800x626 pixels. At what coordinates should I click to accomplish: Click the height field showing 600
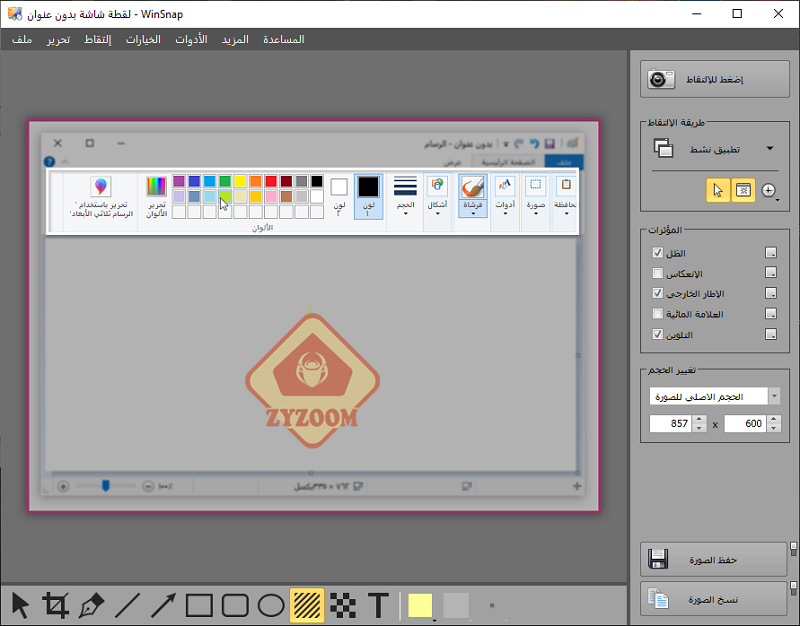pos(745,423)
